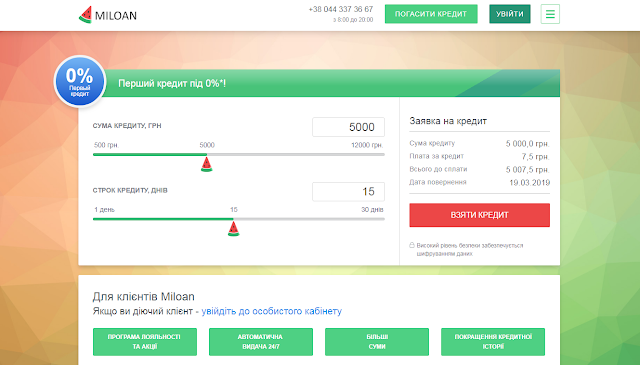Click the 1 день minimum term label
Viewport: 640px width, 365px height.
coord(104,209)
